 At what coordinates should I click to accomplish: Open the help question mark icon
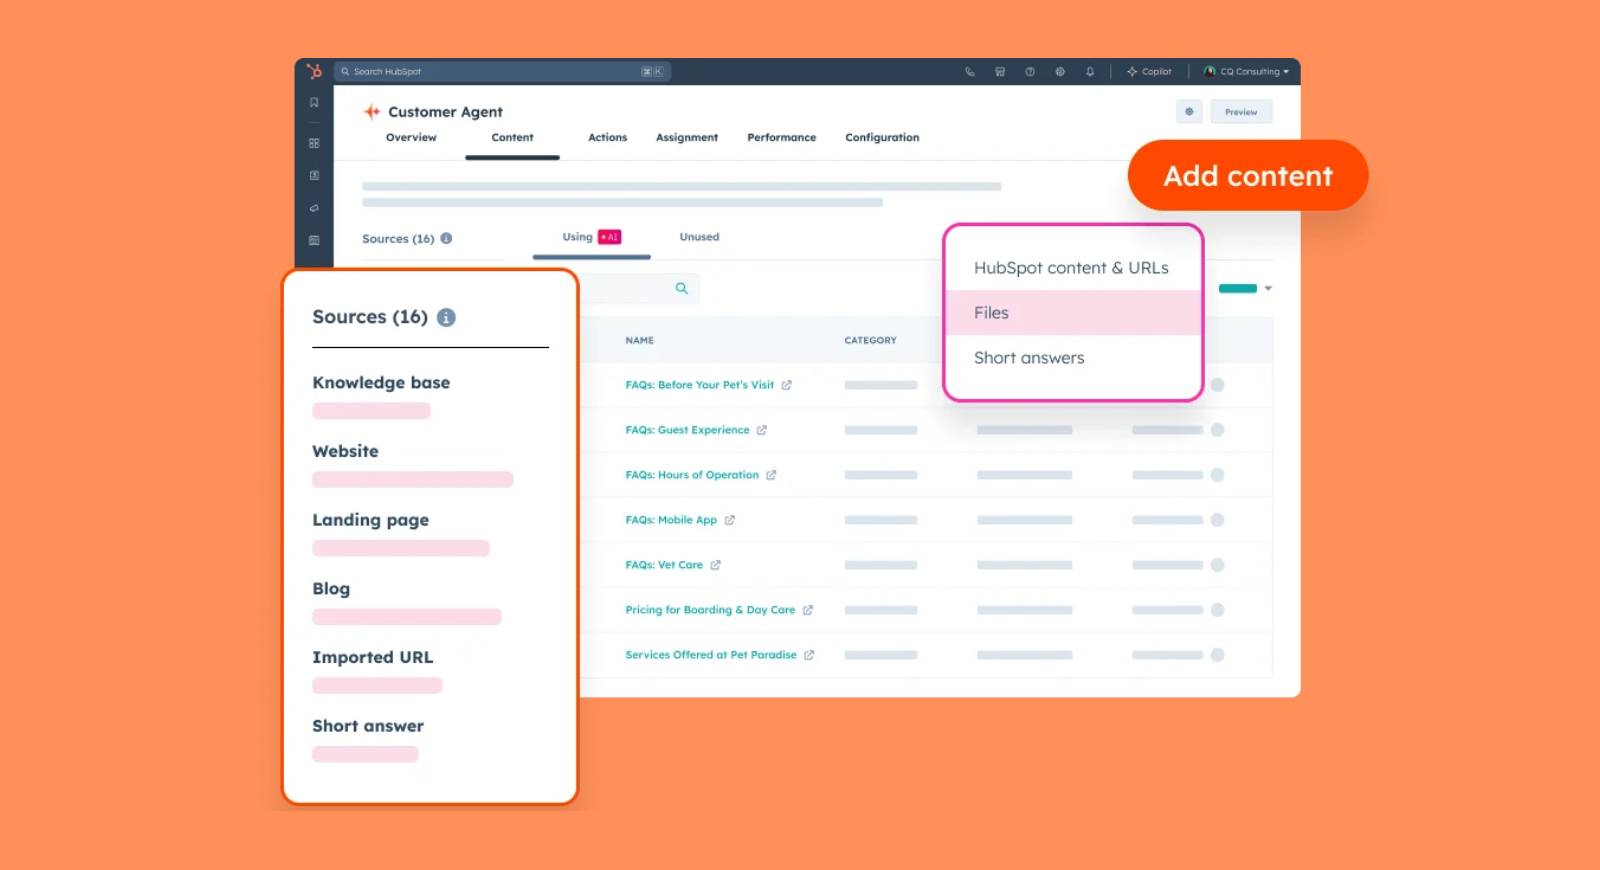tap(1030, 72)
